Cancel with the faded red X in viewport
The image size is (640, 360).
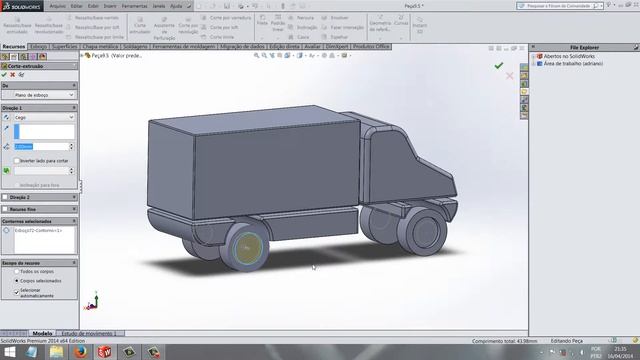pyautogui.click(x=509, y=76)
